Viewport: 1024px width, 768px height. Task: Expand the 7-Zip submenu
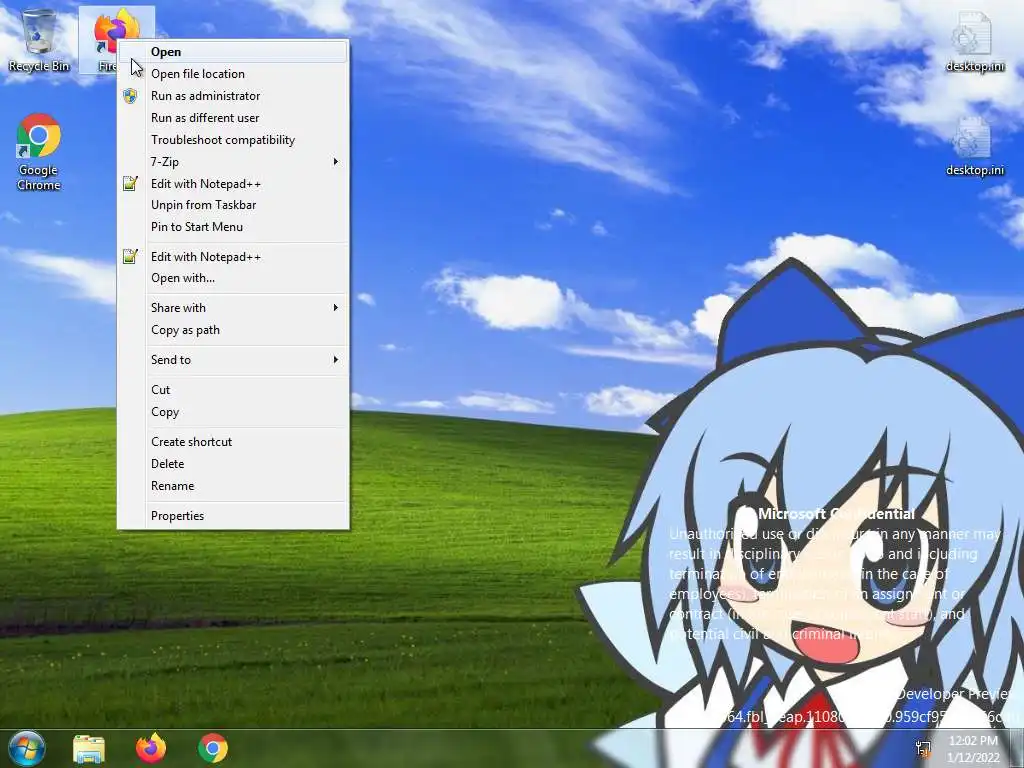point(233,162)
